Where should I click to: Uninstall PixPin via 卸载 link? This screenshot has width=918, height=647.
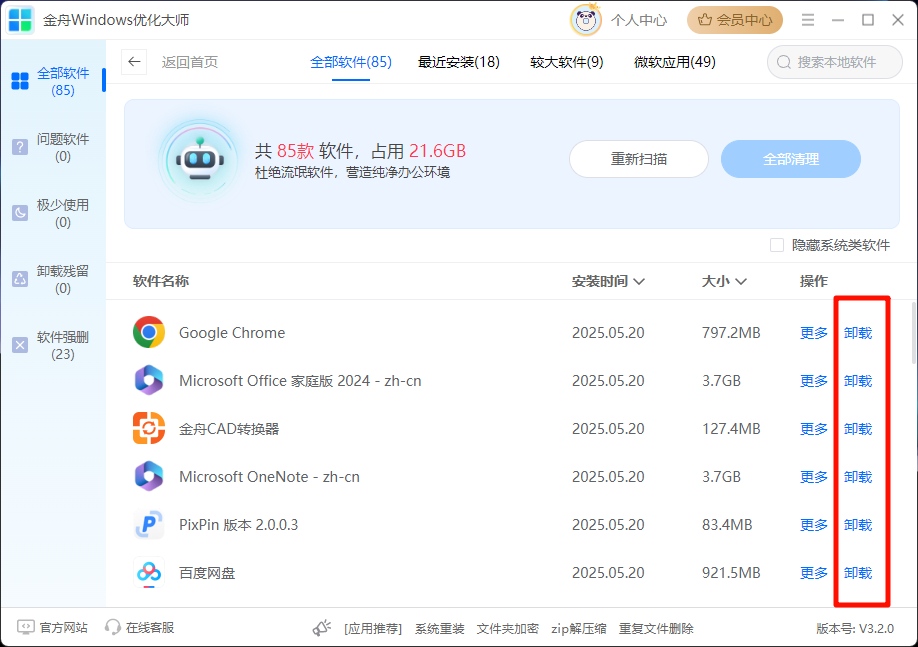click(x=858, y=525)
